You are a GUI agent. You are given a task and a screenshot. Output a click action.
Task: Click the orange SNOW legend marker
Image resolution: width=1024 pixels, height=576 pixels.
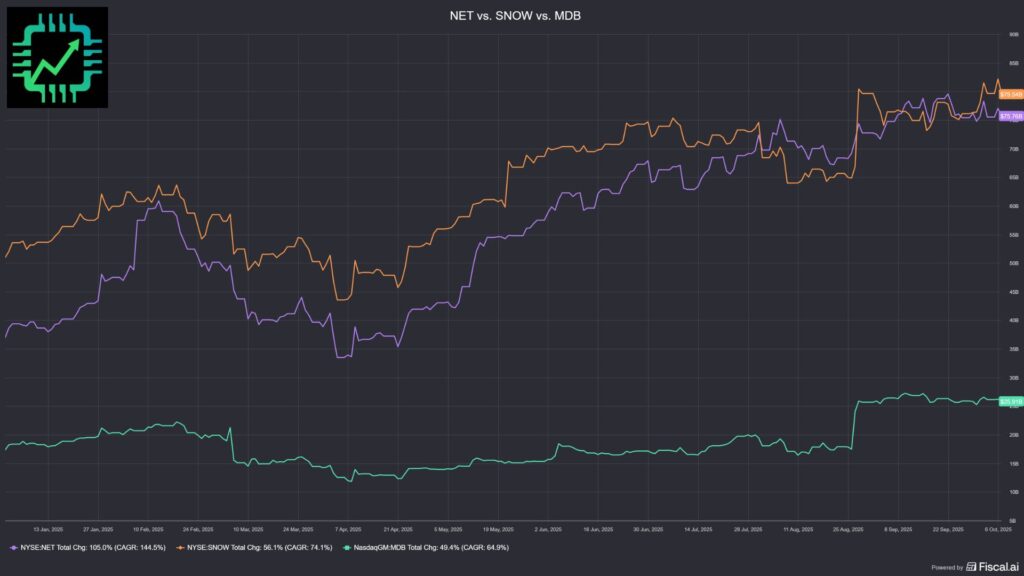(178, 548)
